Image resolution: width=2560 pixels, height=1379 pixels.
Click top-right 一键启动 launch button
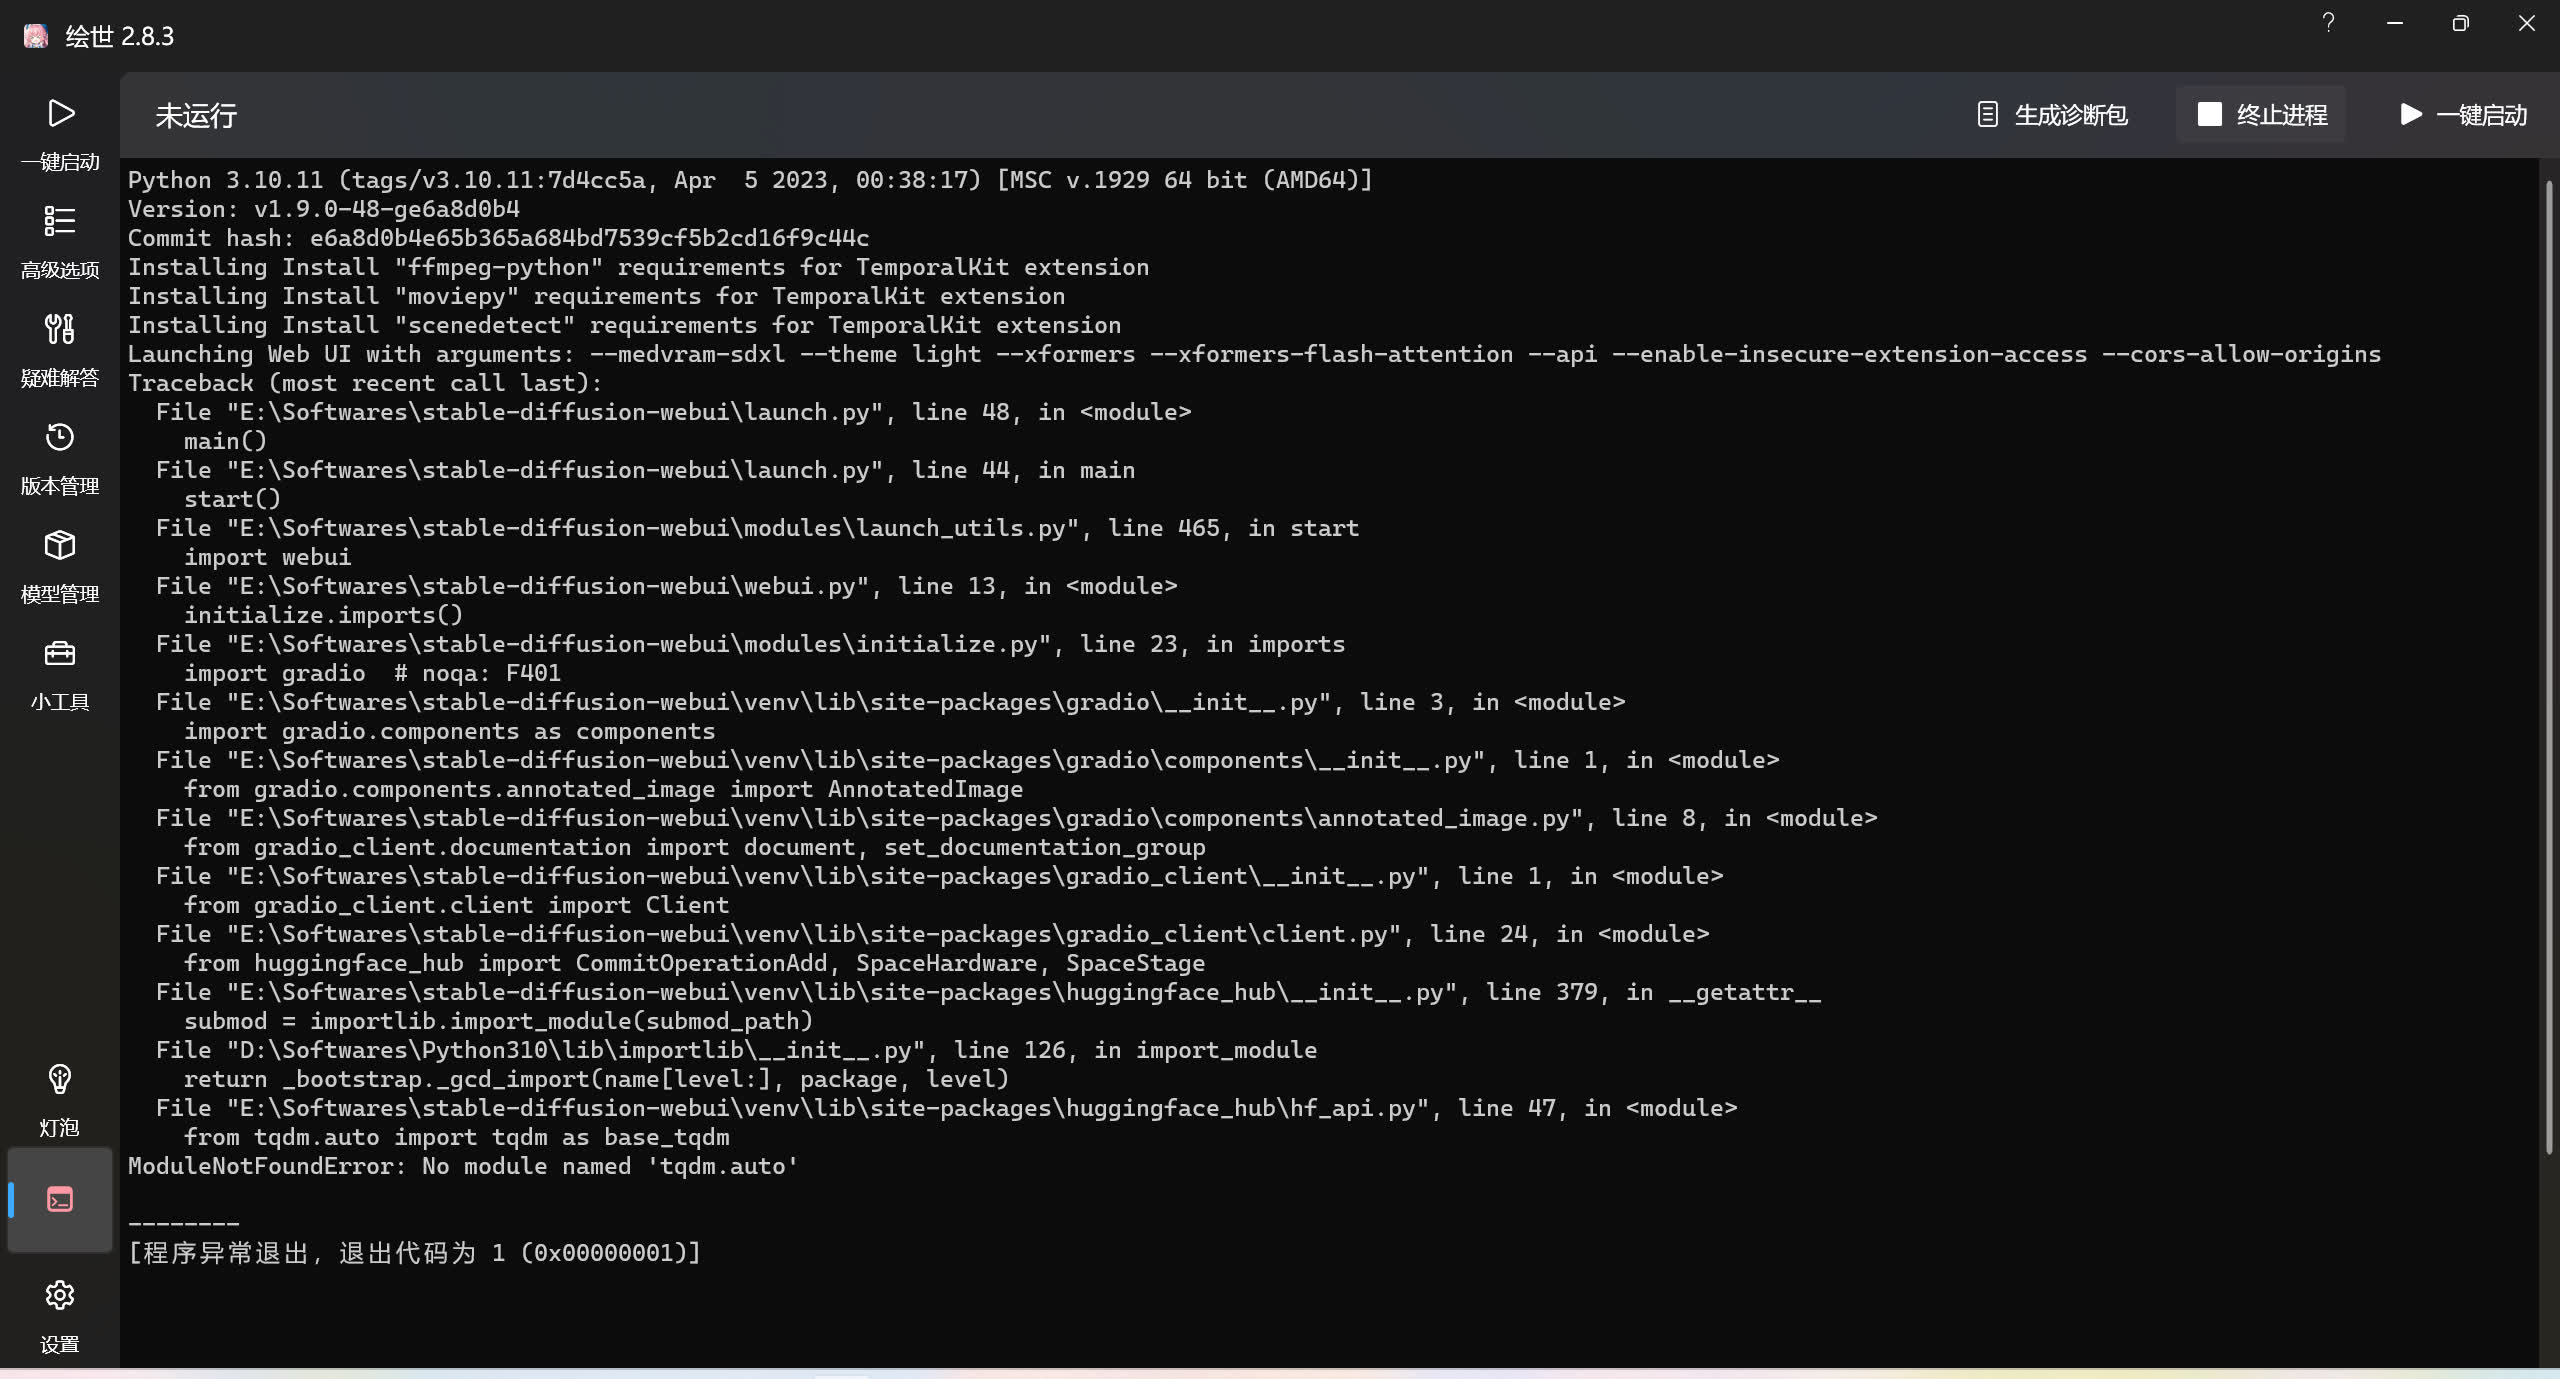point(2464,115)
